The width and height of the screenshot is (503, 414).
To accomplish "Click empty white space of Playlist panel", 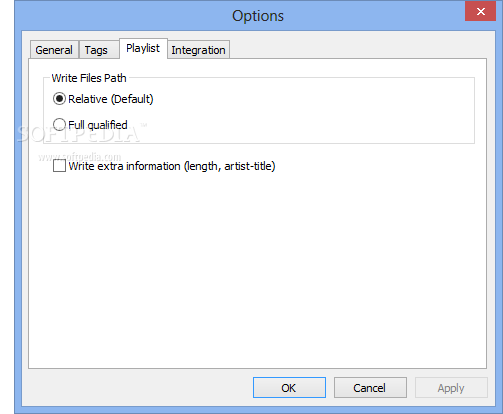I will point(257,267).
